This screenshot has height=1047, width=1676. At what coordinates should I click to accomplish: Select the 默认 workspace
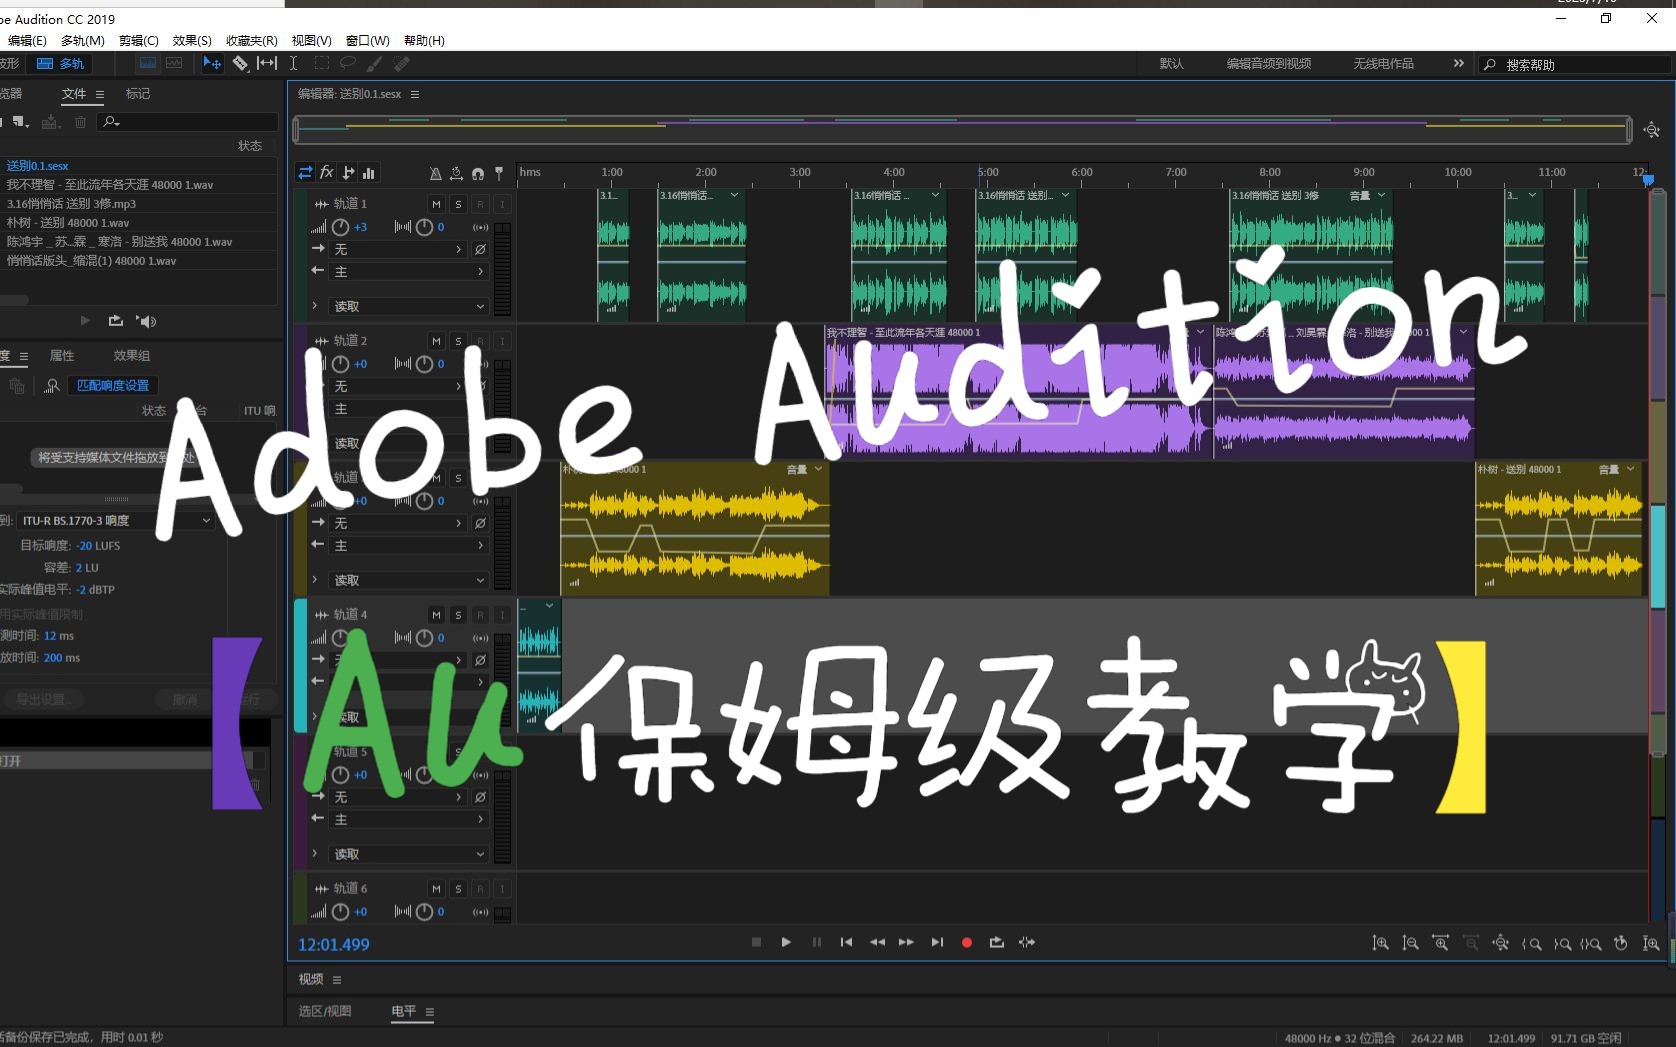[x=1171, y=63]
